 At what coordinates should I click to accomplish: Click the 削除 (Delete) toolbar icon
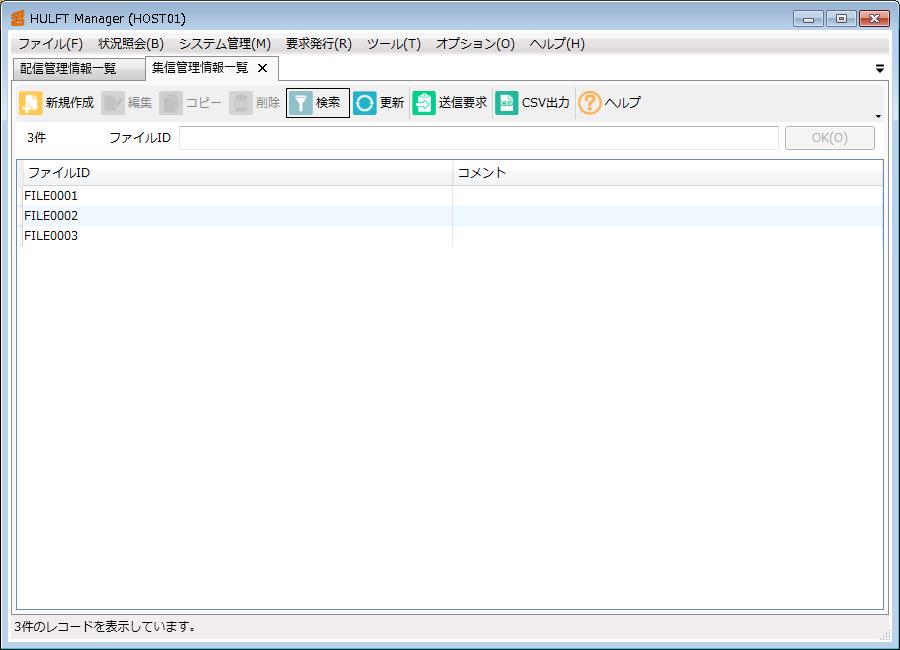(241, 103)
